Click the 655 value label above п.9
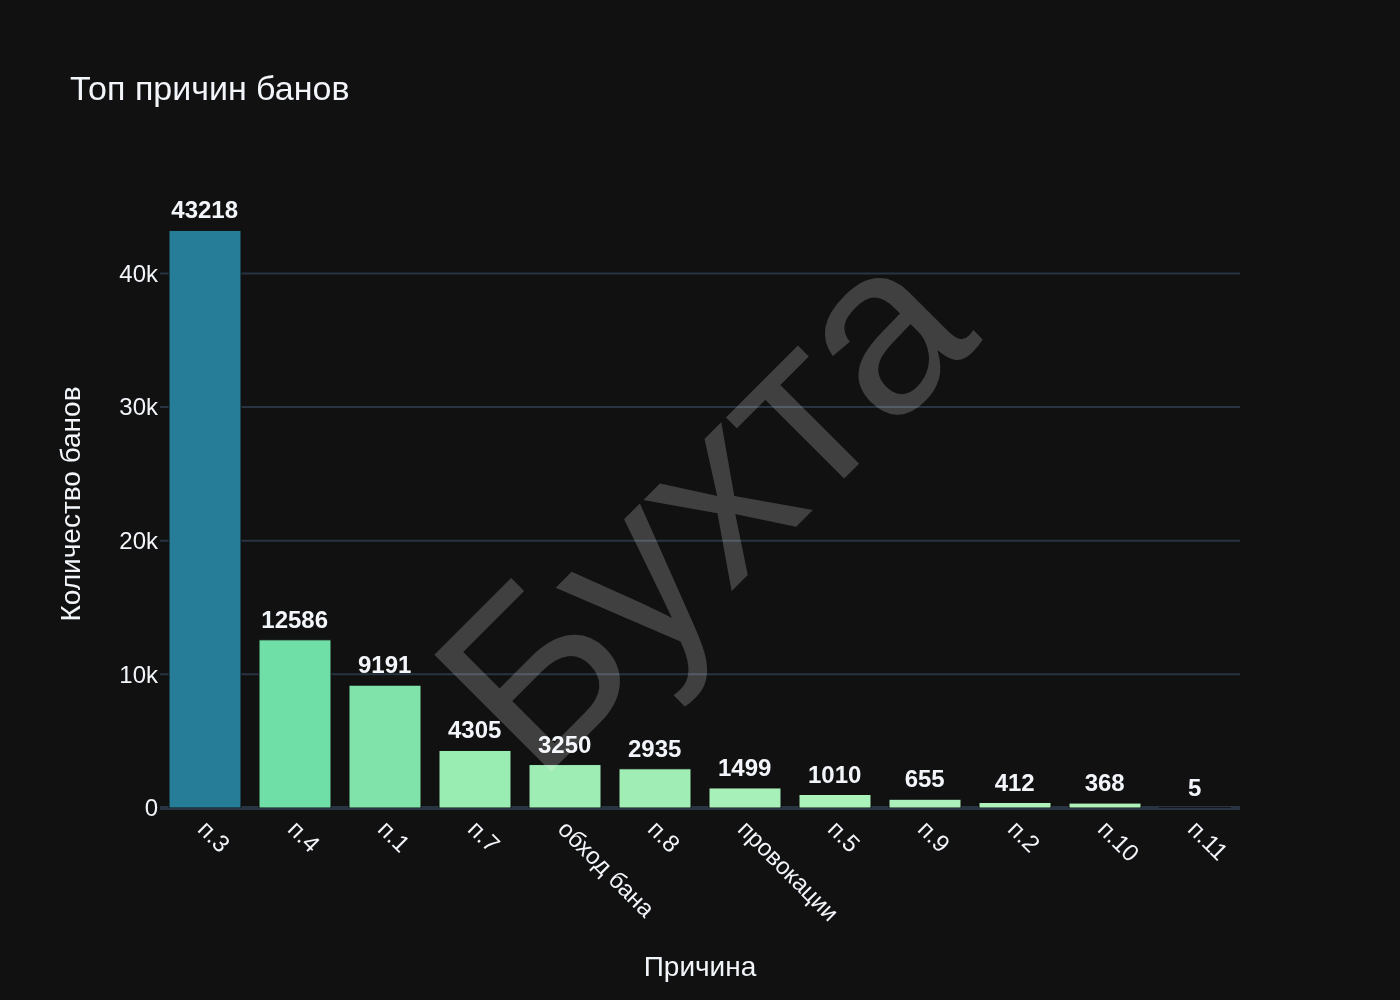Viewport: 1400px width, 1000px height. tap(925, 779)
